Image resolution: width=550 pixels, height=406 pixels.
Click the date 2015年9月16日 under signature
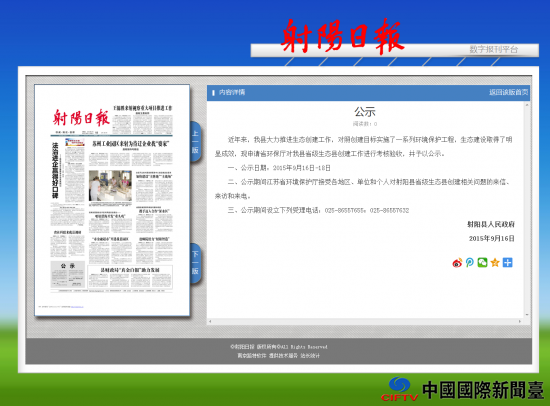(491, 239)
